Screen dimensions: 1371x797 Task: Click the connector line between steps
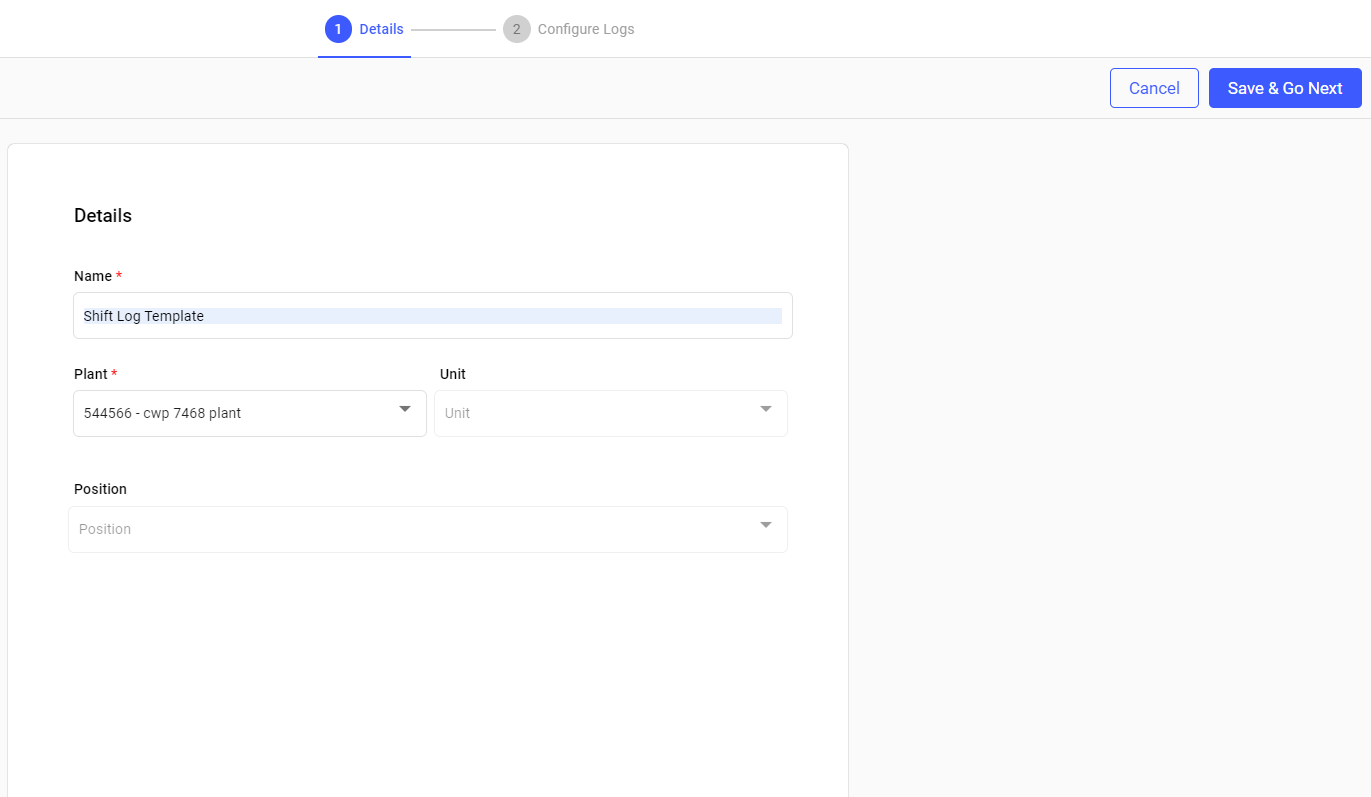(x=453, y=30)
